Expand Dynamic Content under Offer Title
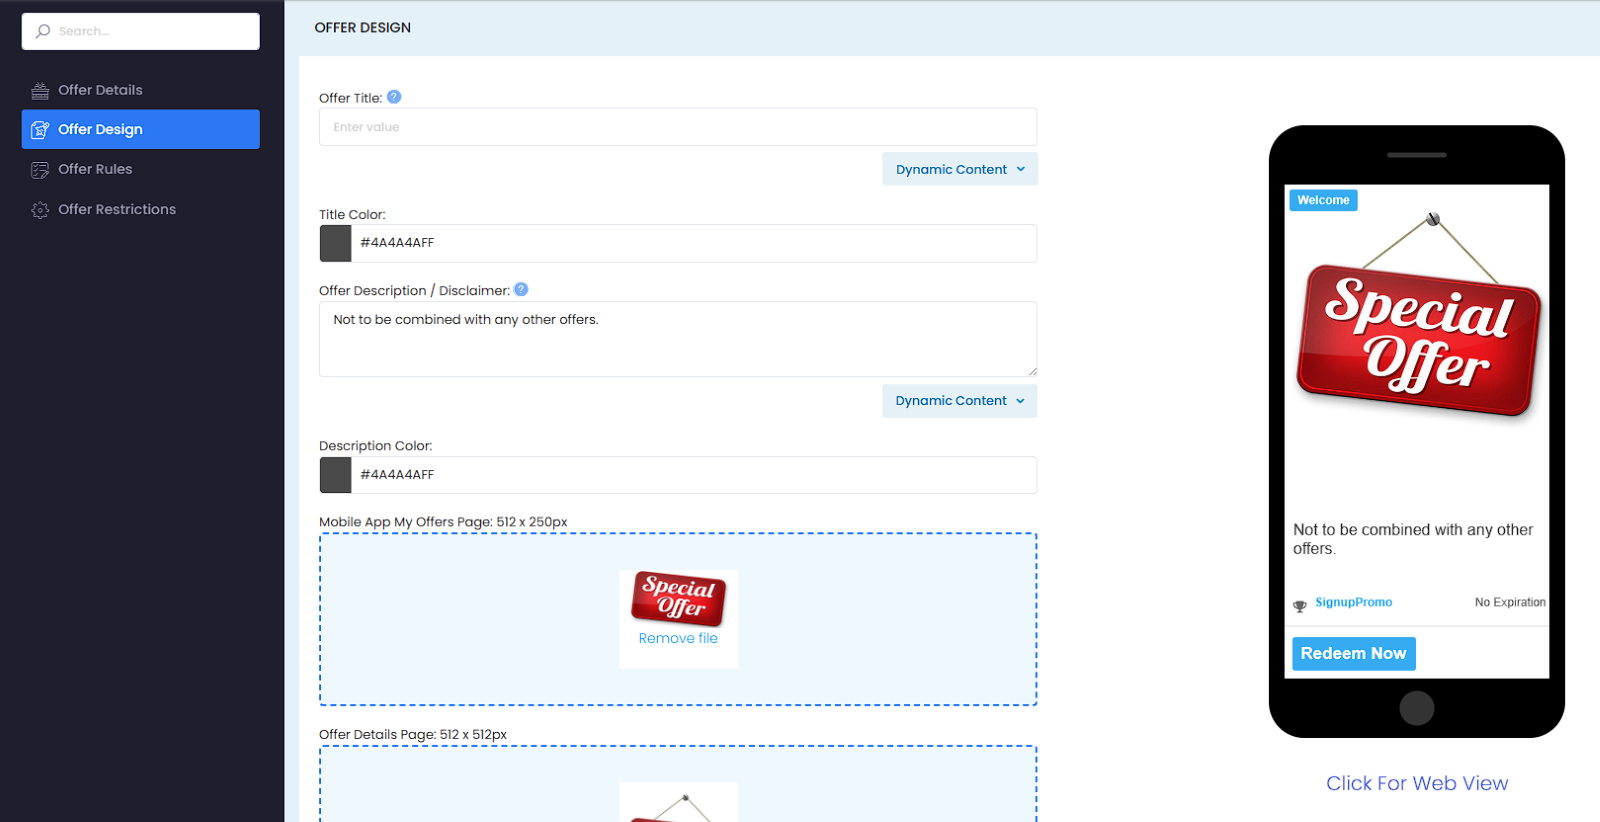 coord(960,169)
